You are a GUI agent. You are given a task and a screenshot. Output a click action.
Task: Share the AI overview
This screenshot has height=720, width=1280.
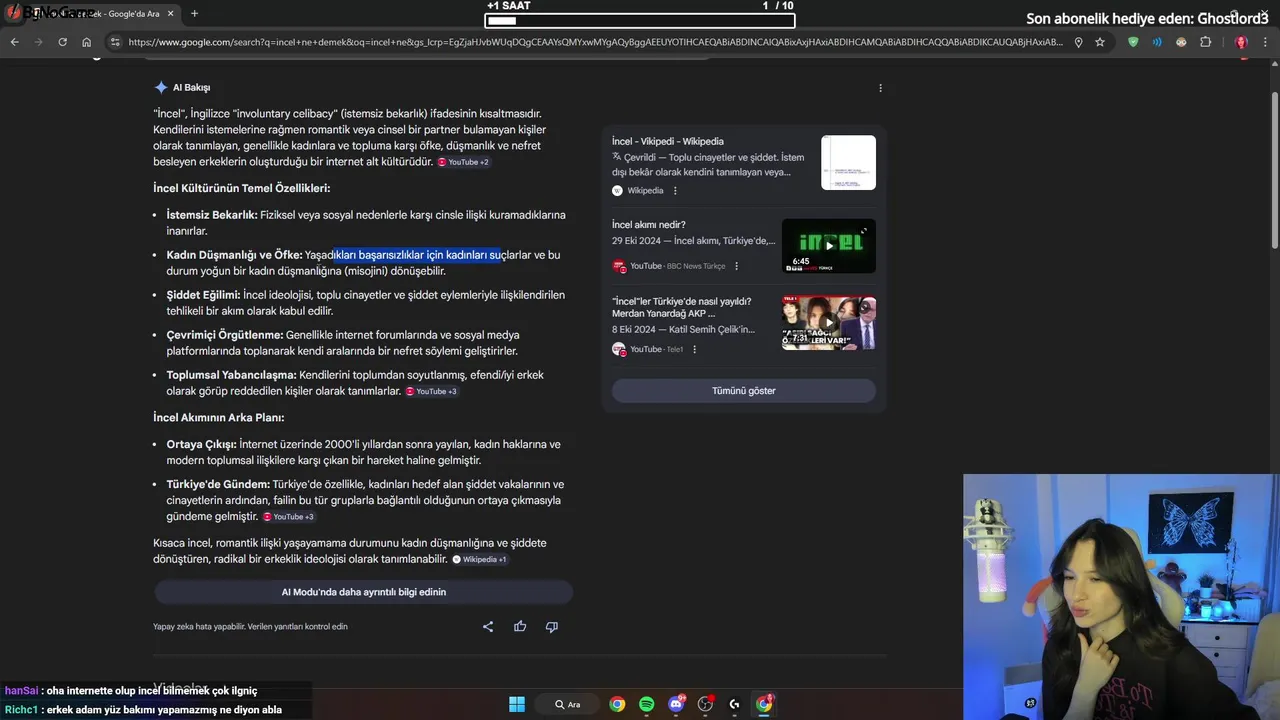(488, 627)
